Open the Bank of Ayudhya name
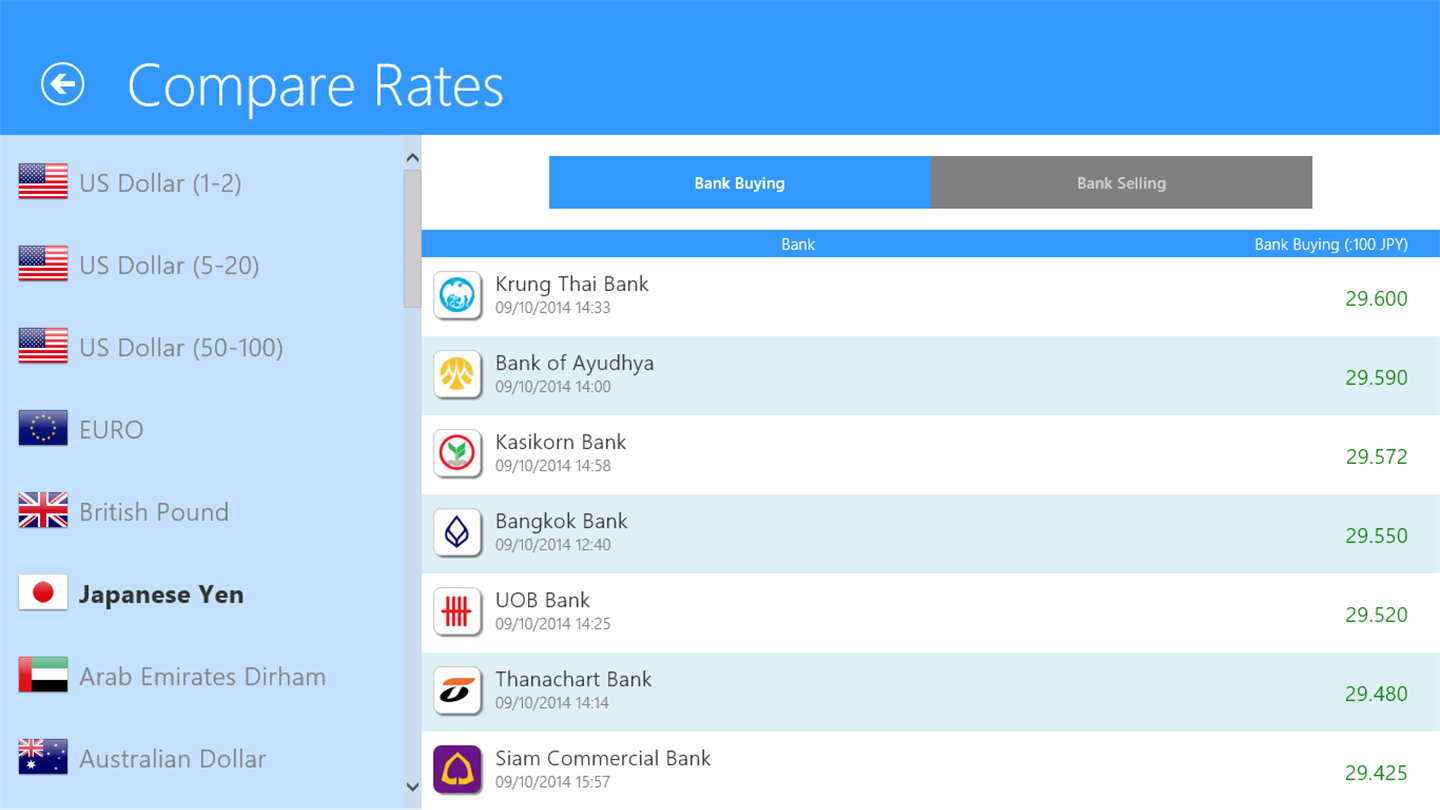Screen dimensions: 1440x810 click(x=574, y=363)
